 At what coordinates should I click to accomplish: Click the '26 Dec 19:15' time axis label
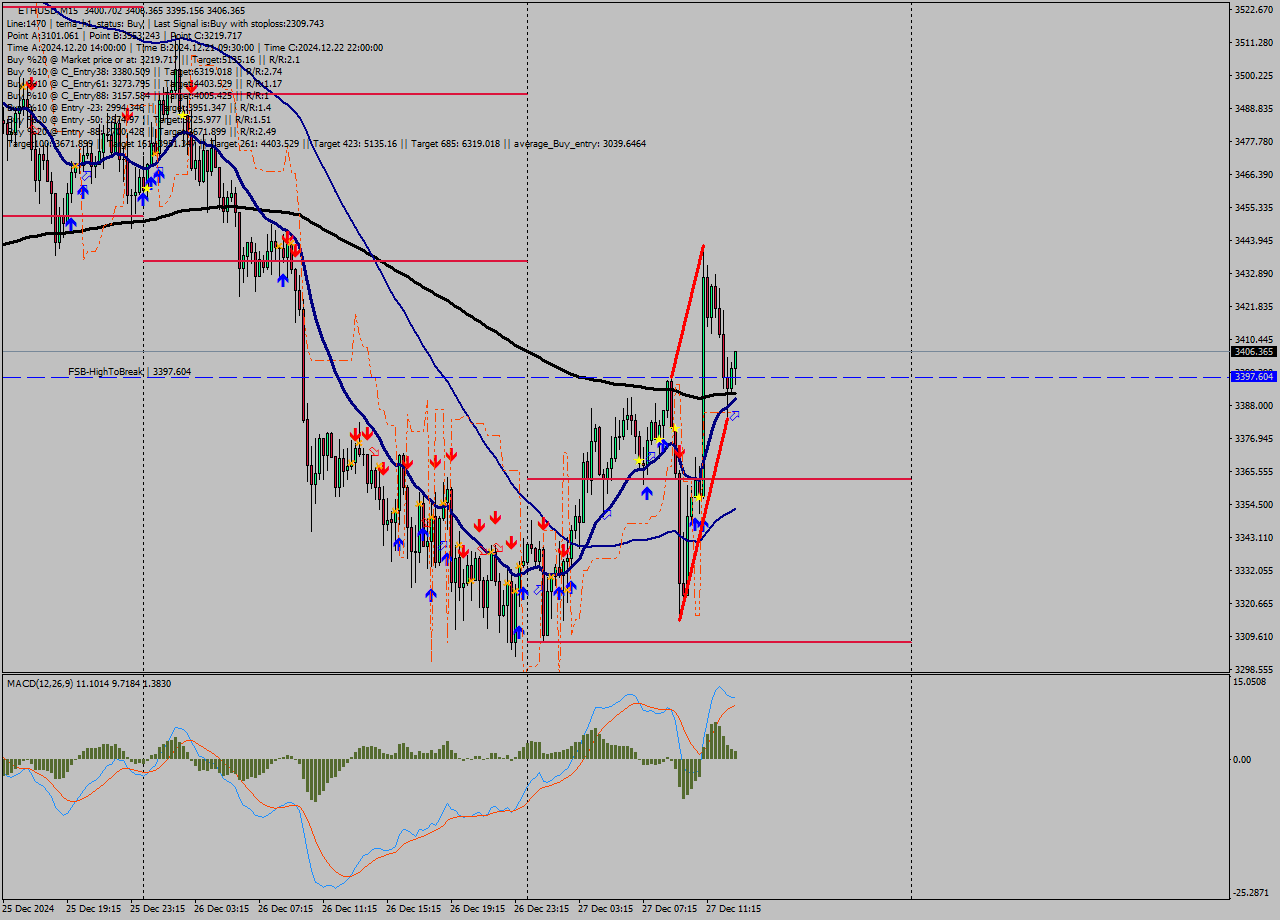coord(478,910)
